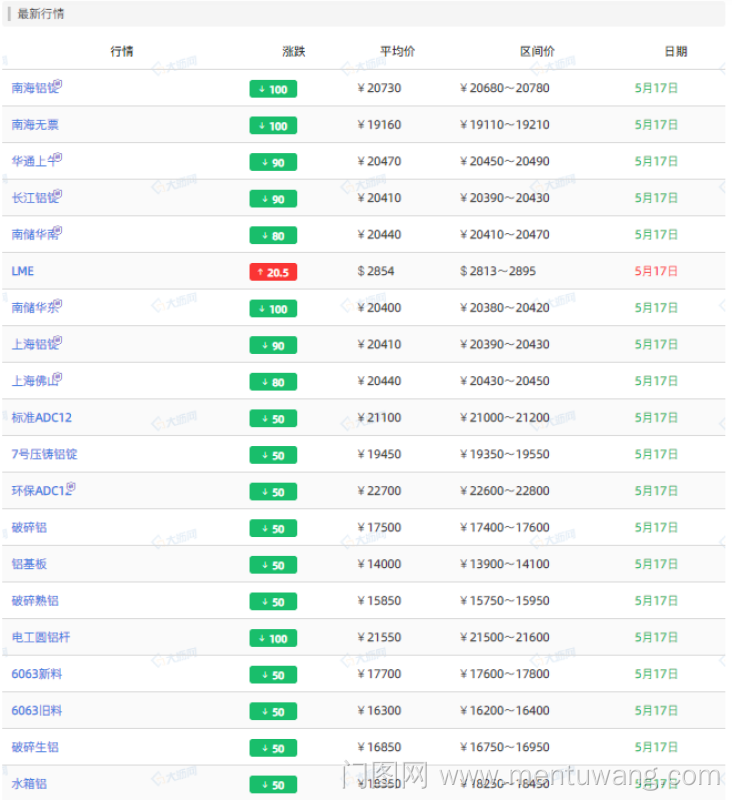Click the small badge icon beside 南海铝锭

click(57, 85)
